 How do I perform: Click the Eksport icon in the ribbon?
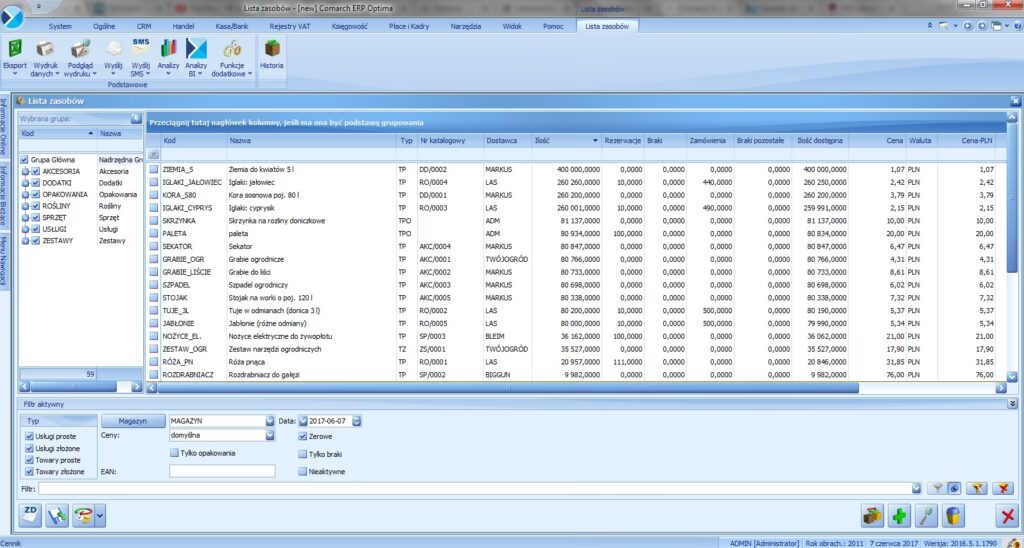[15, 49]
